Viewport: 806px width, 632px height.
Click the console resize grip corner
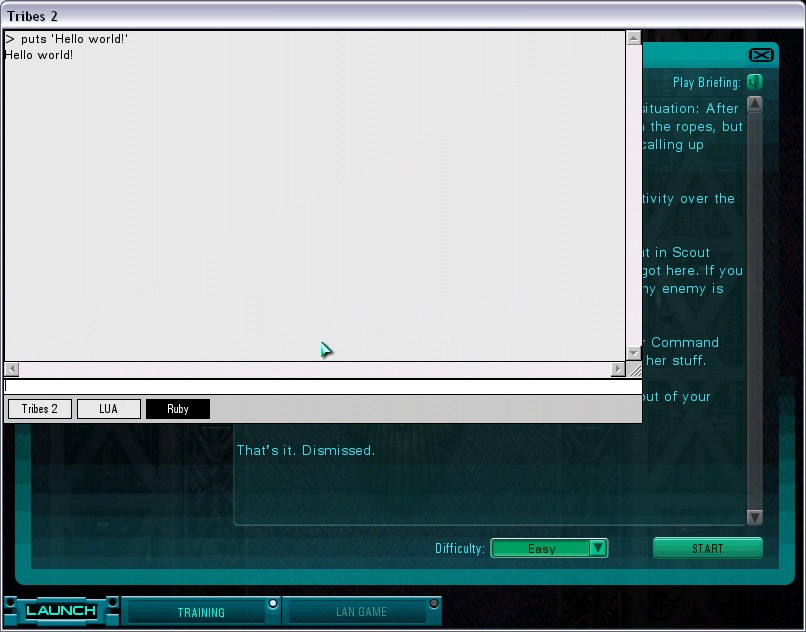click(x=634, y=369)
